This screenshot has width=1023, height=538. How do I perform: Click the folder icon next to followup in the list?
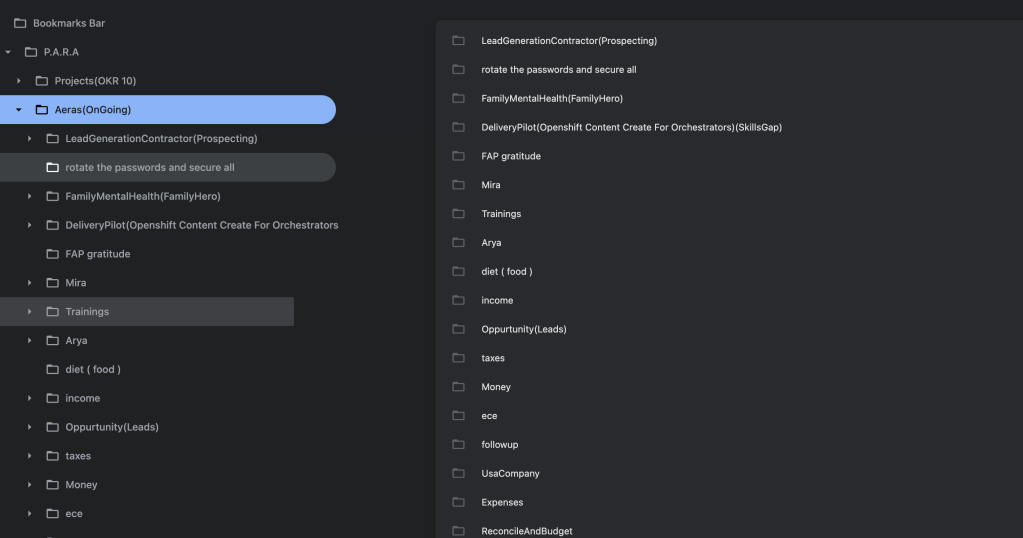[x=459, y=445]
